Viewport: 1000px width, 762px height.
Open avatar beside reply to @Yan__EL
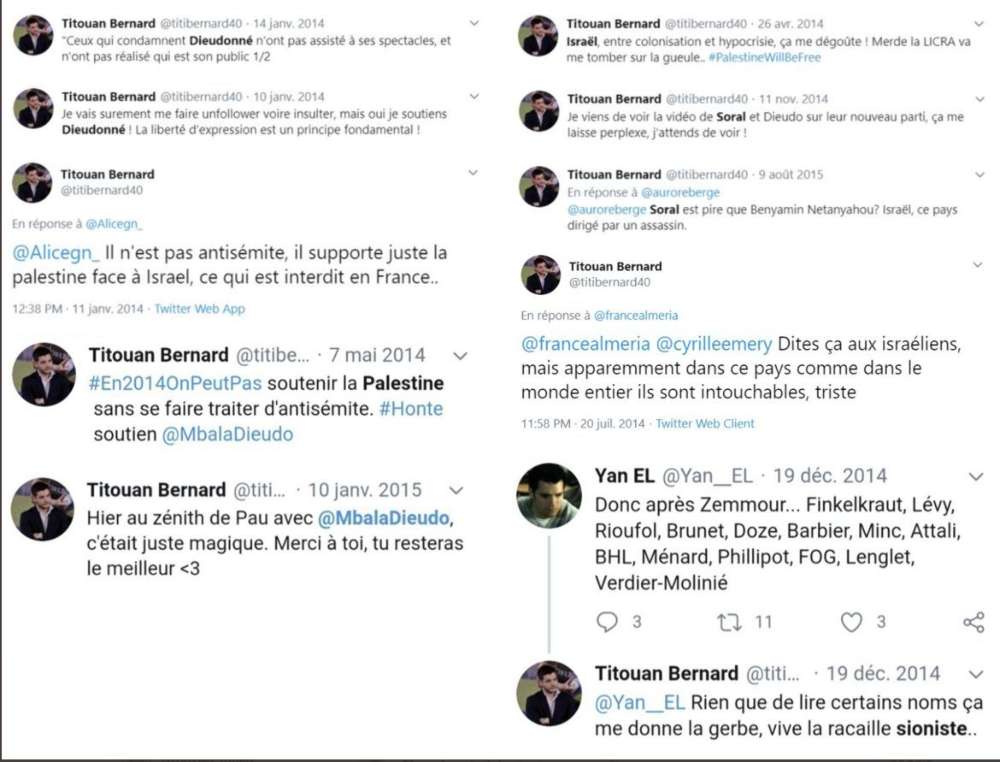(548, 694)
